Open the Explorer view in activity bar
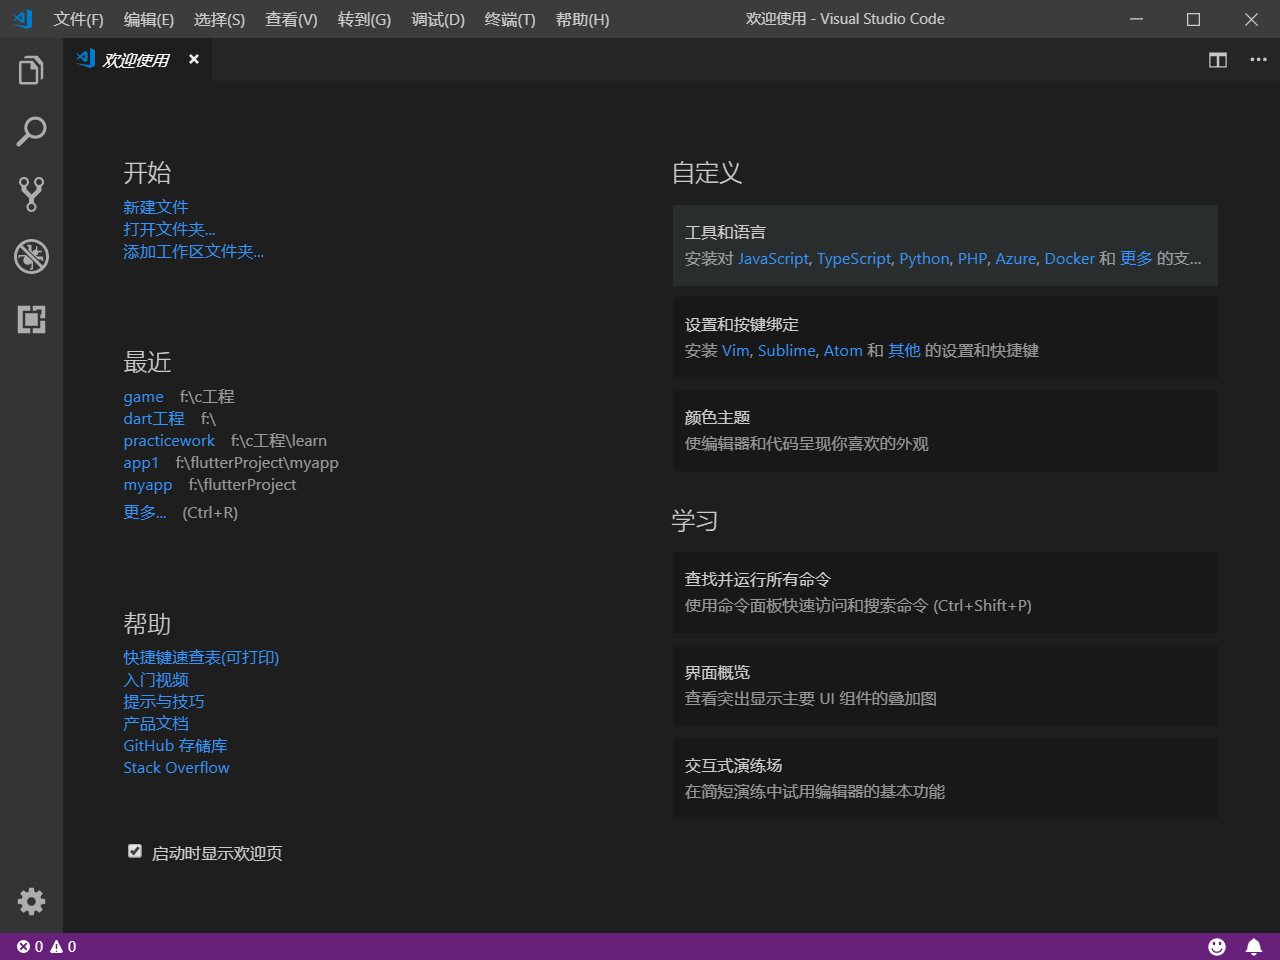Viewport: 1280px width, 960px height. [31, 70]
